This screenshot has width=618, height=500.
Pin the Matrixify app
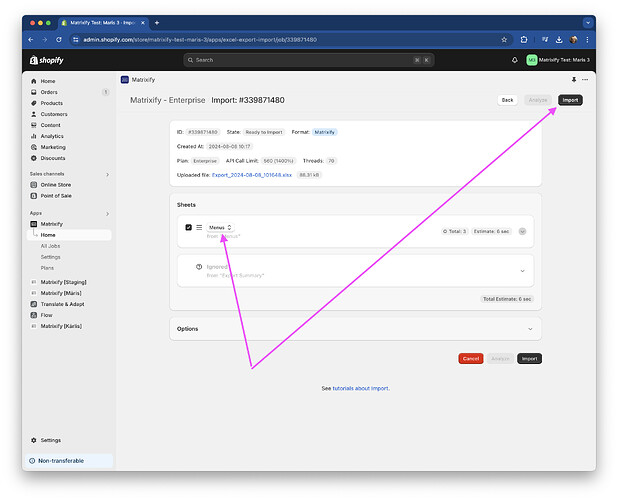(x=574, y=80)
